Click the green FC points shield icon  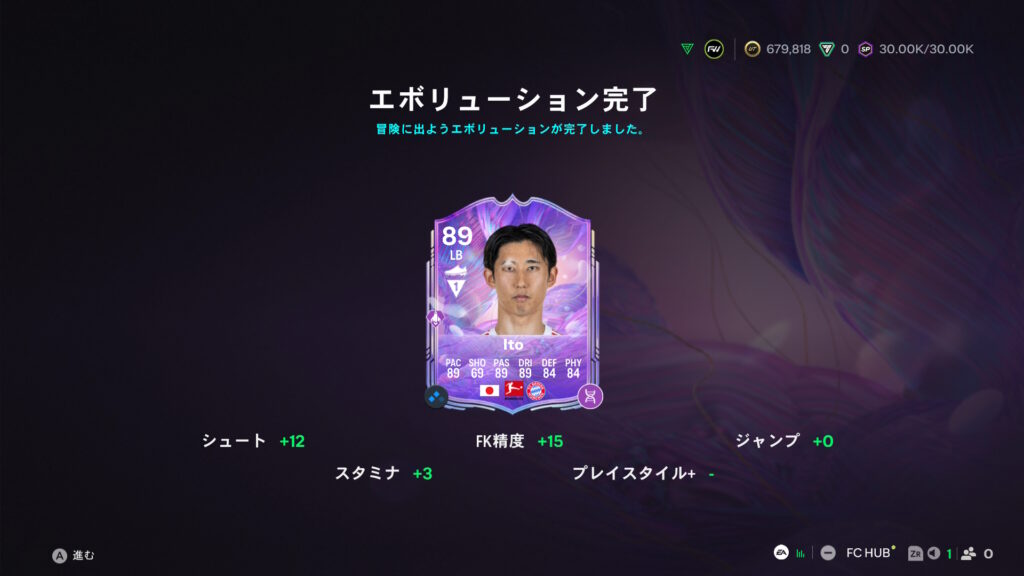click(827, 49)
